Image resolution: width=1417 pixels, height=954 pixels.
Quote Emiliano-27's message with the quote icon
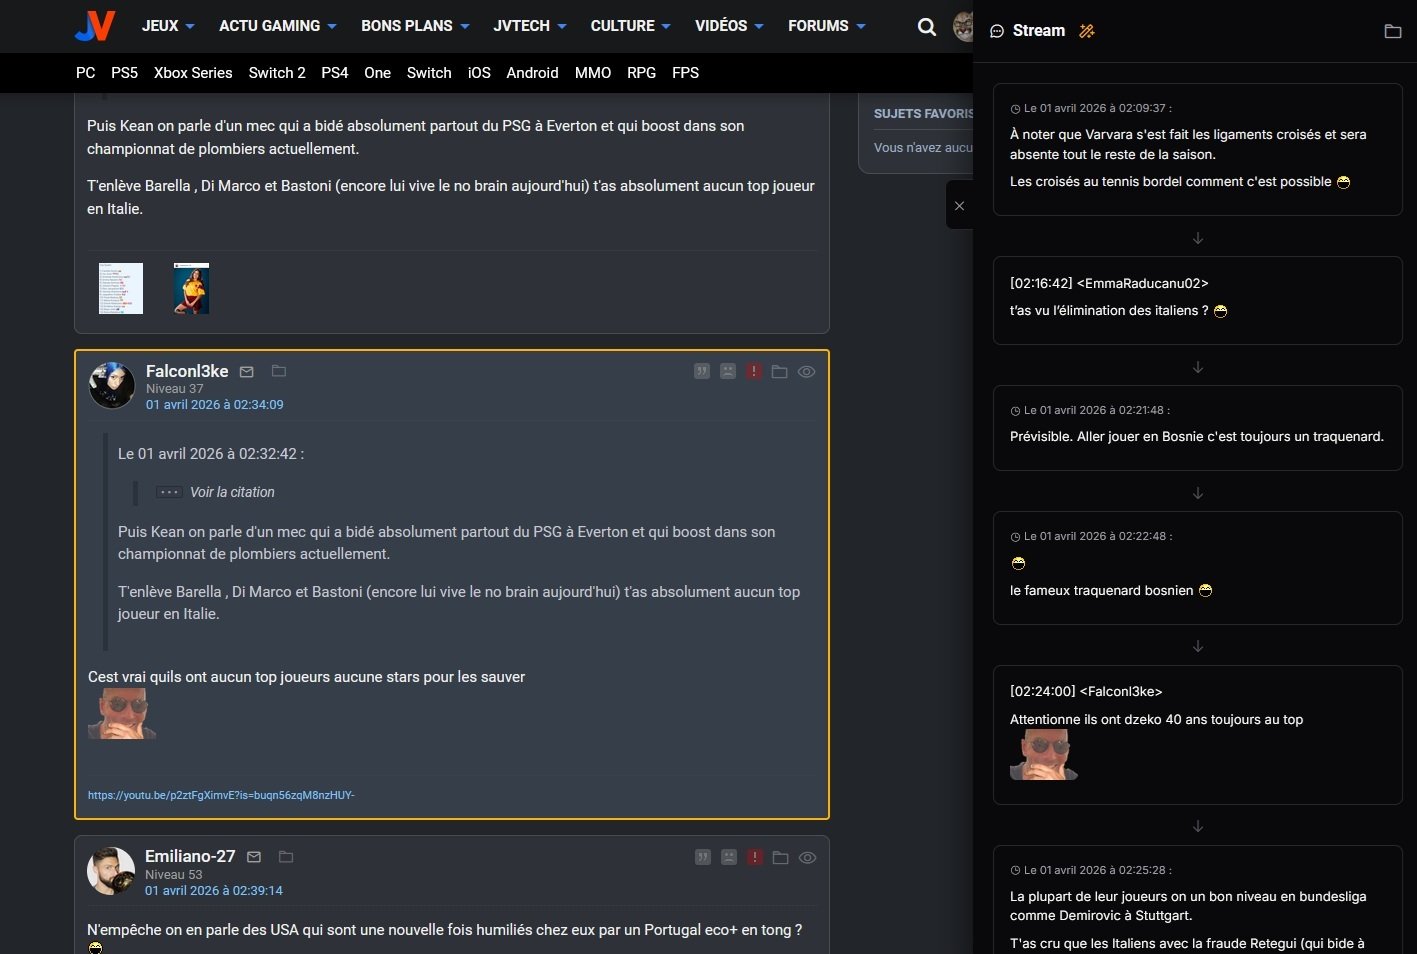(x=703, y=857)
